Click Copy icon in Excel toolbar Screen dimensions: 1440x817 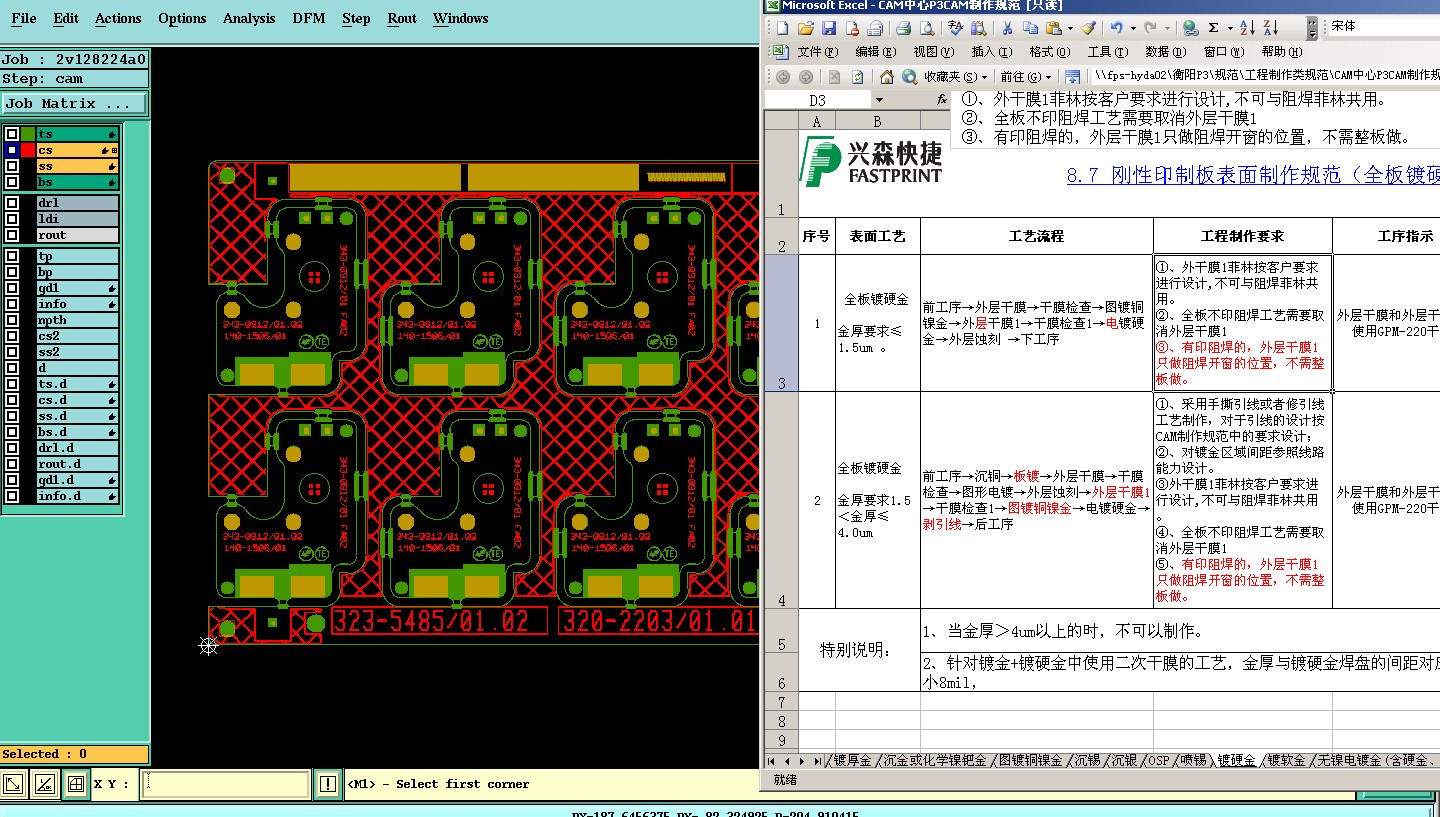[x=1030, y=28]
